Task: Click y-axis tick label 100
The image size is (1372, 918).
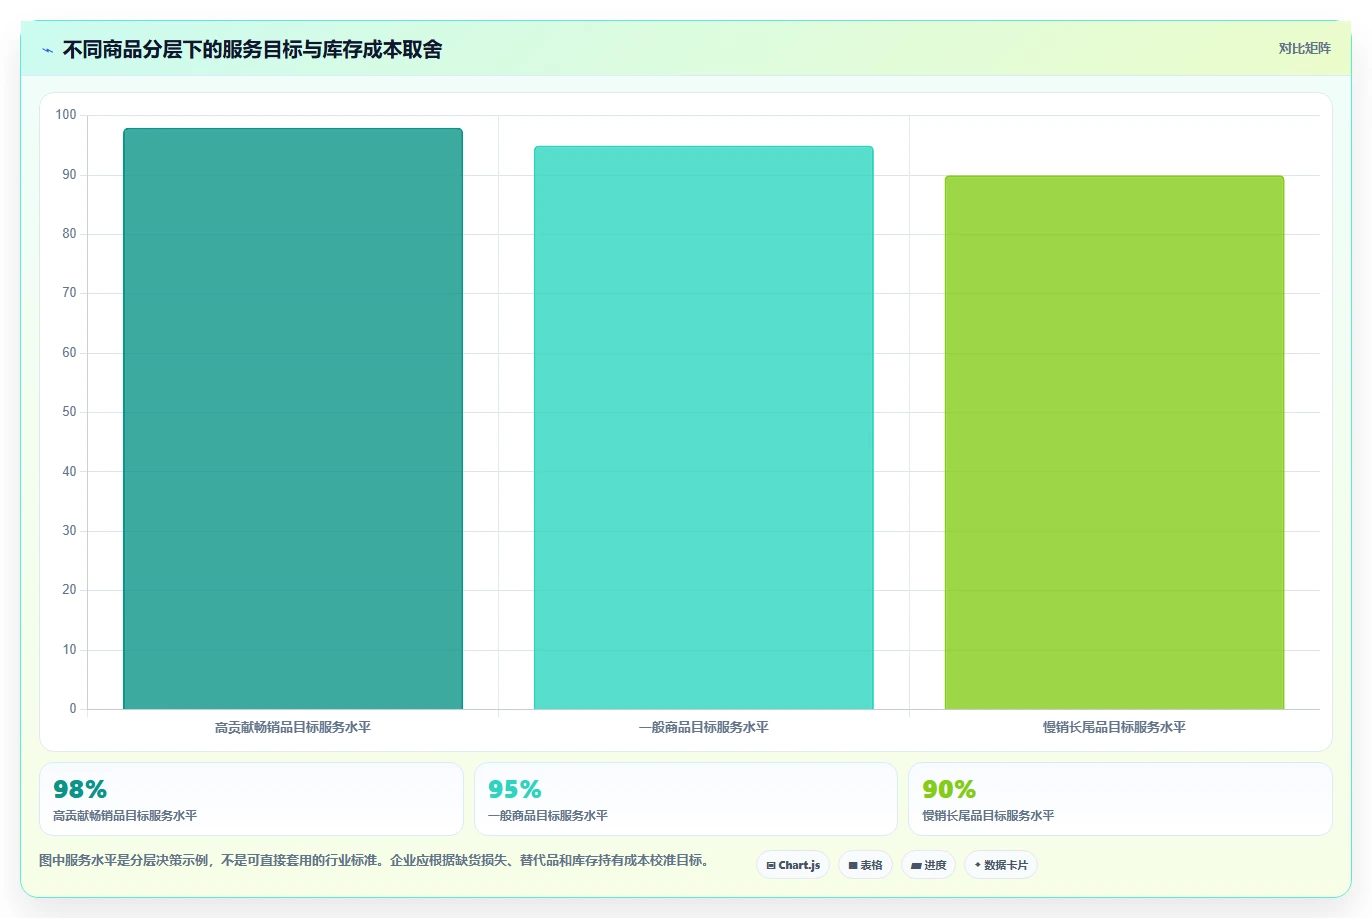Action: click(66, 115)
